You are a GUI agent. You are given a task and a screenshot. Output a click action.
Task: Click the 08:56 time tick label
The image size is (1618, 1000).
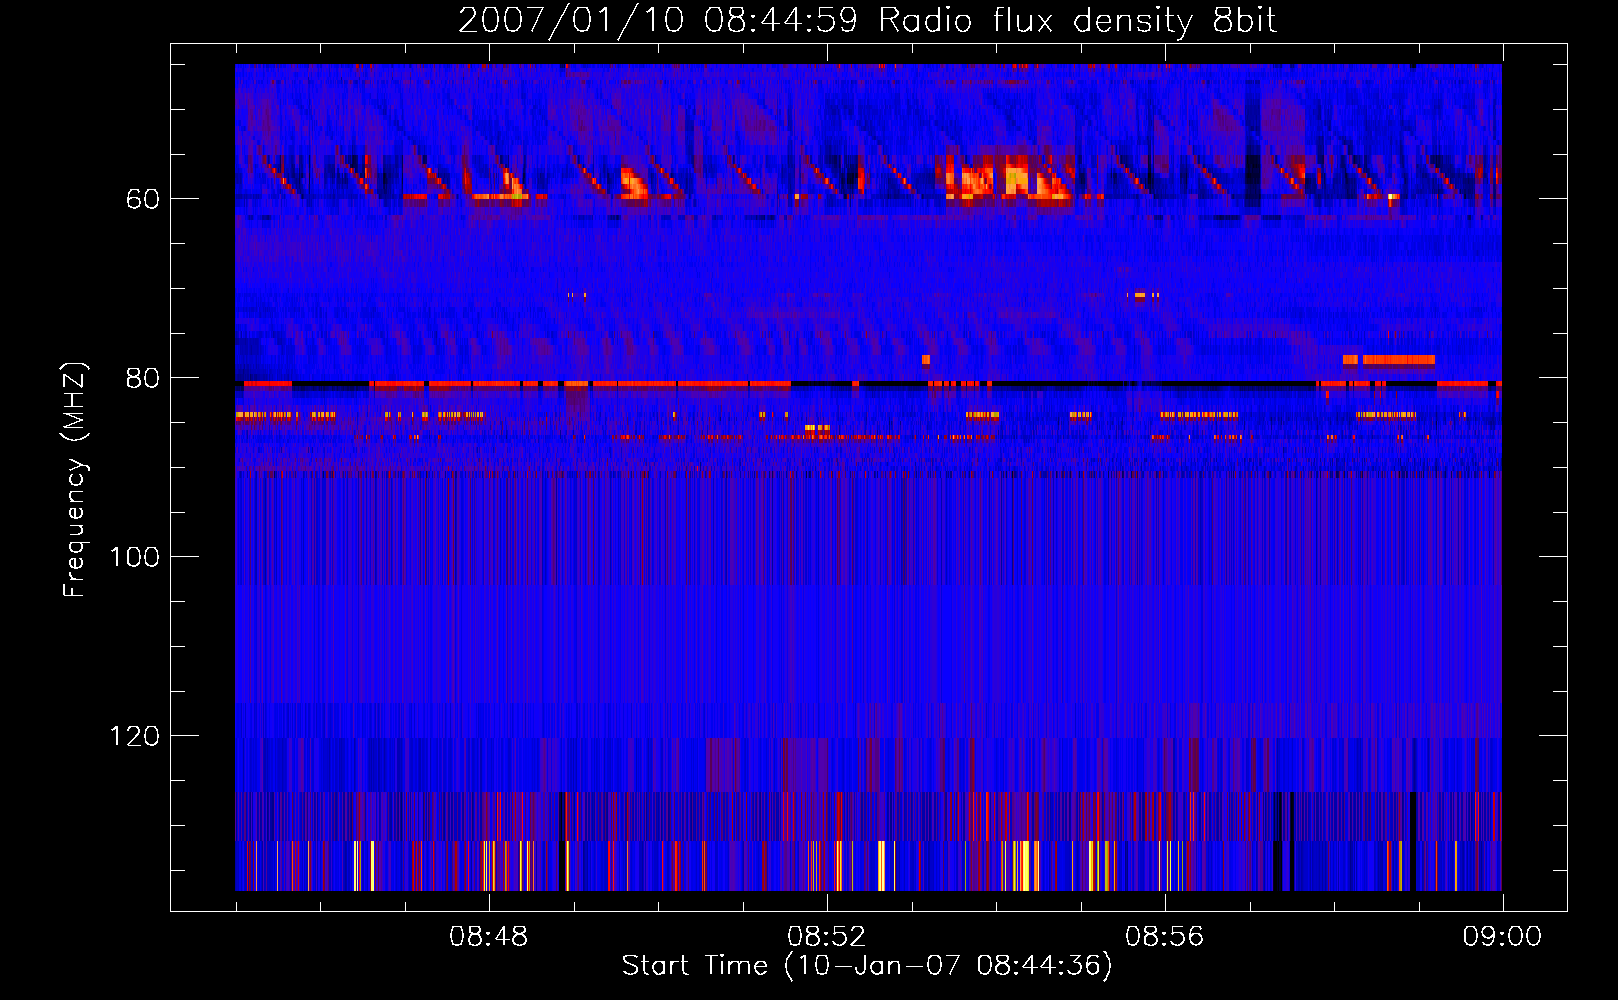coord(1165,937)
